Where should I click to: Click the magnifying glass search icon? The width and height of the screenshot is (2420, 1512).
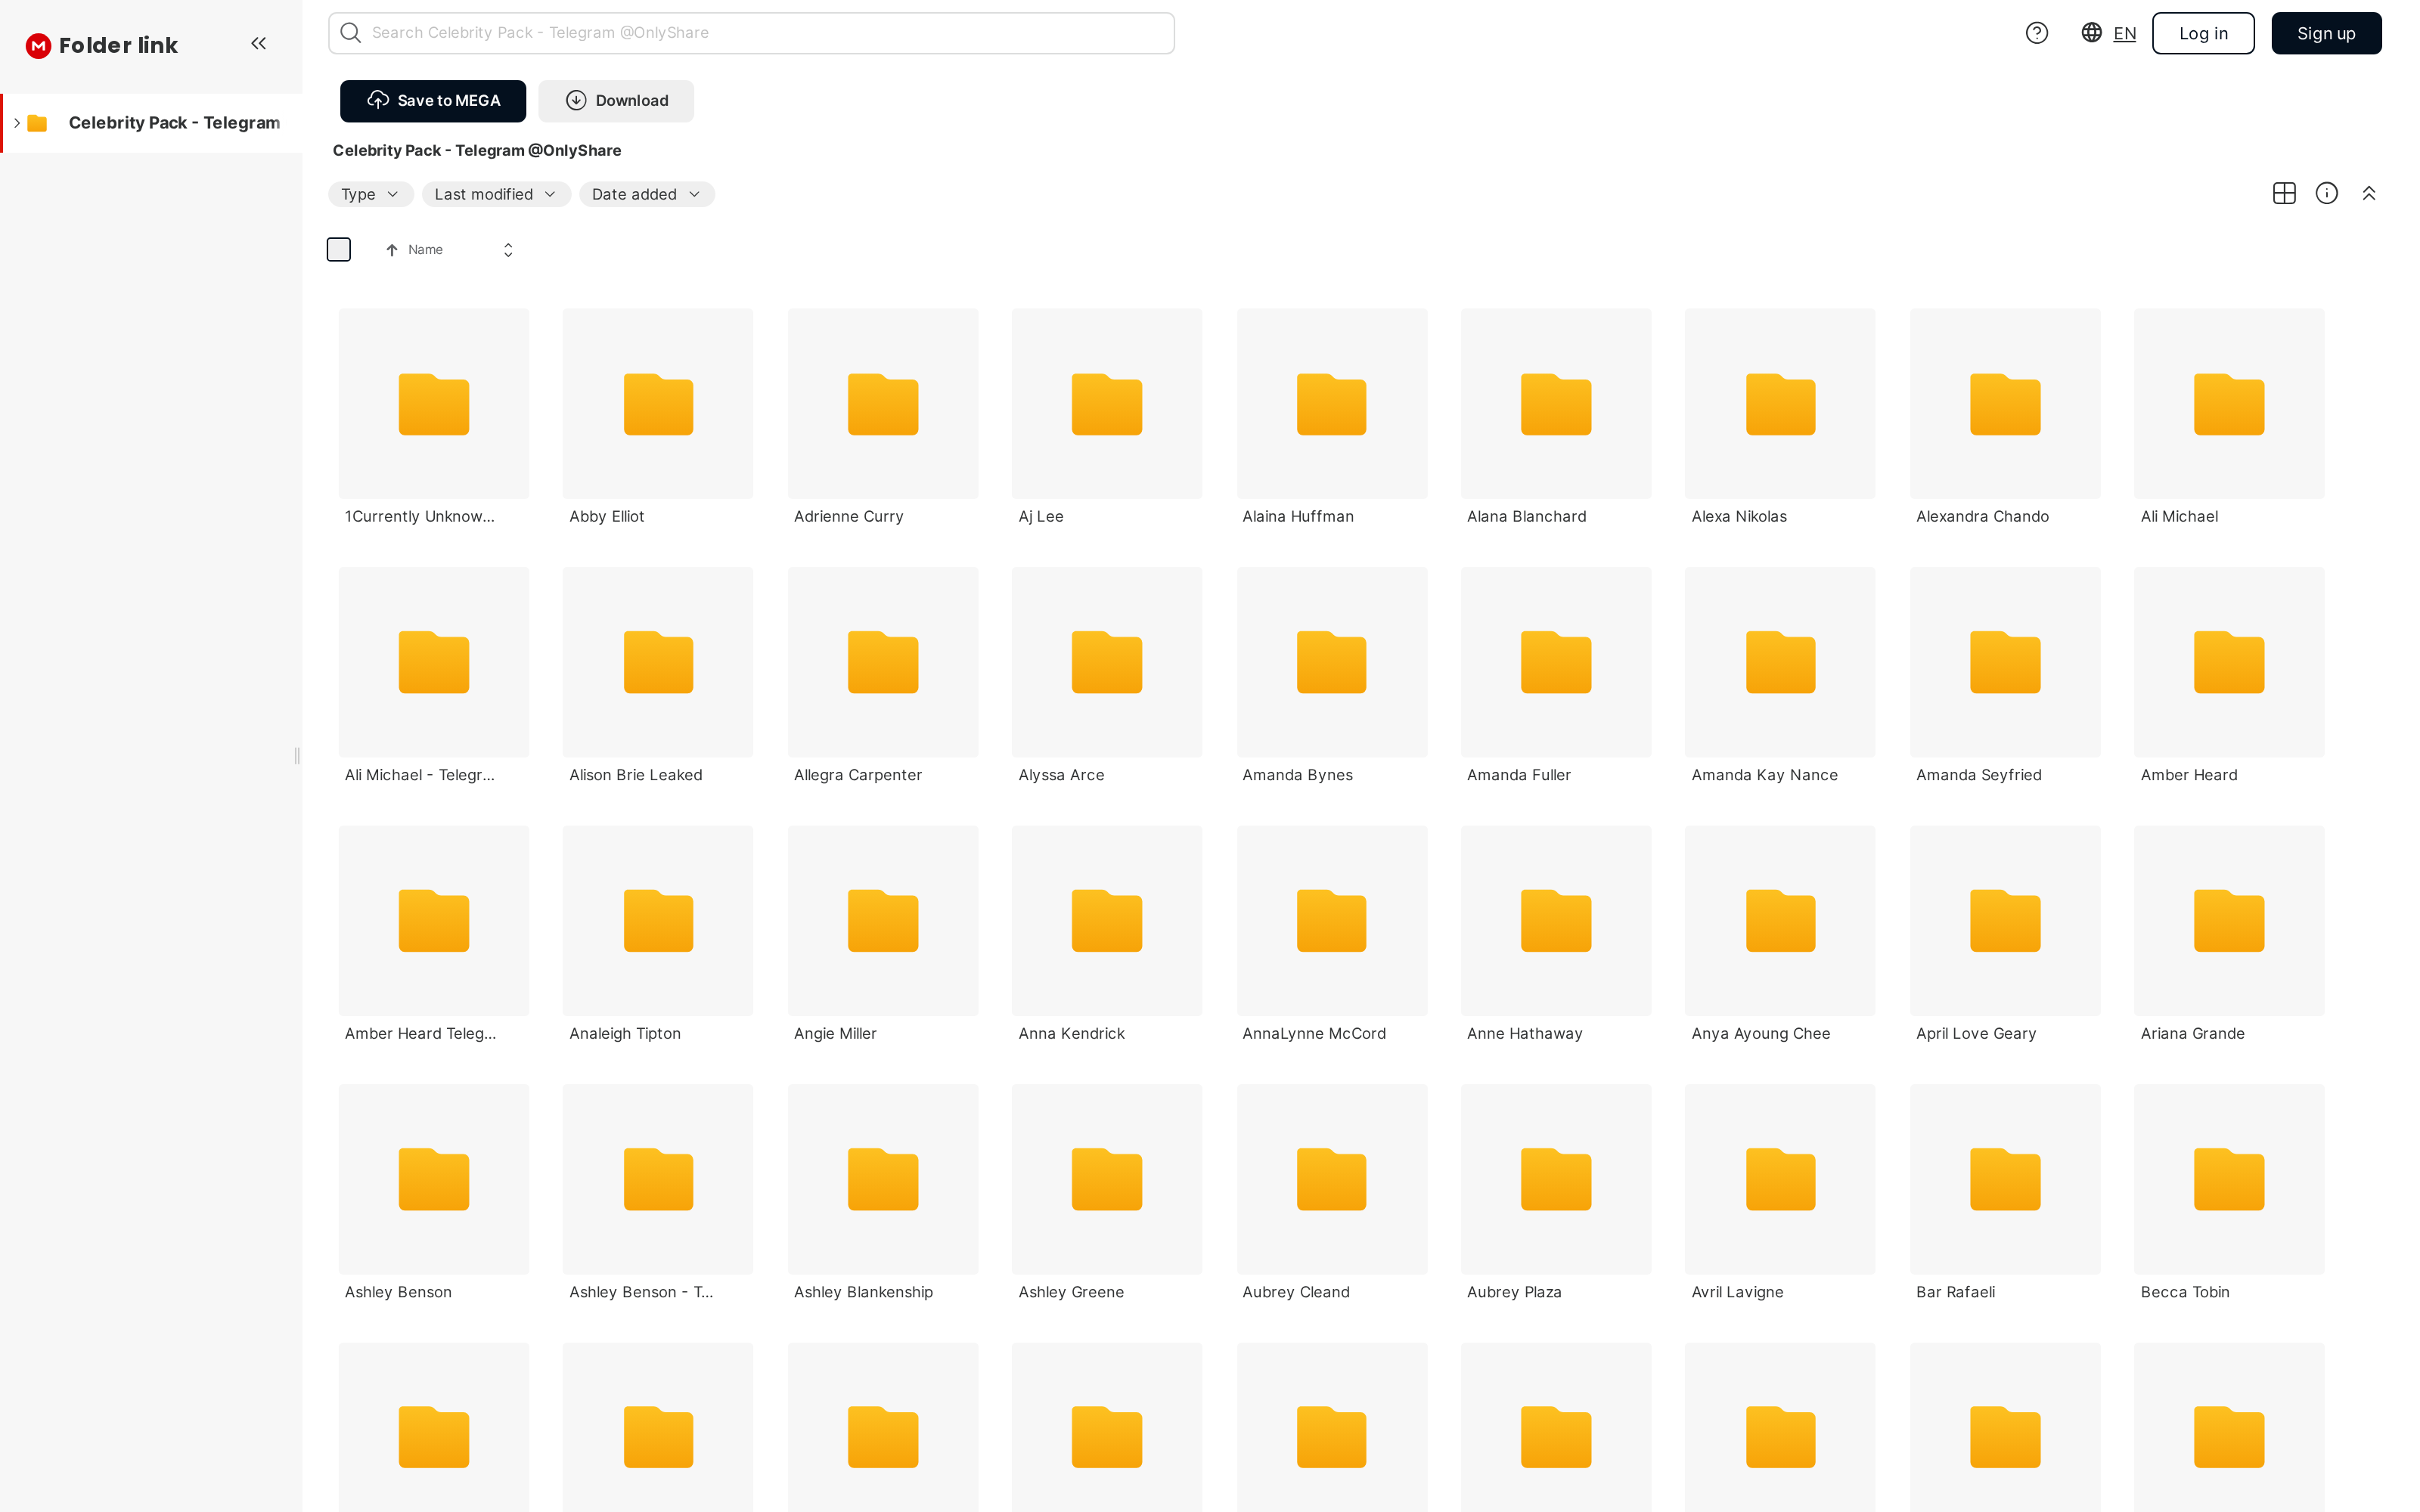(x=350, y=33)
